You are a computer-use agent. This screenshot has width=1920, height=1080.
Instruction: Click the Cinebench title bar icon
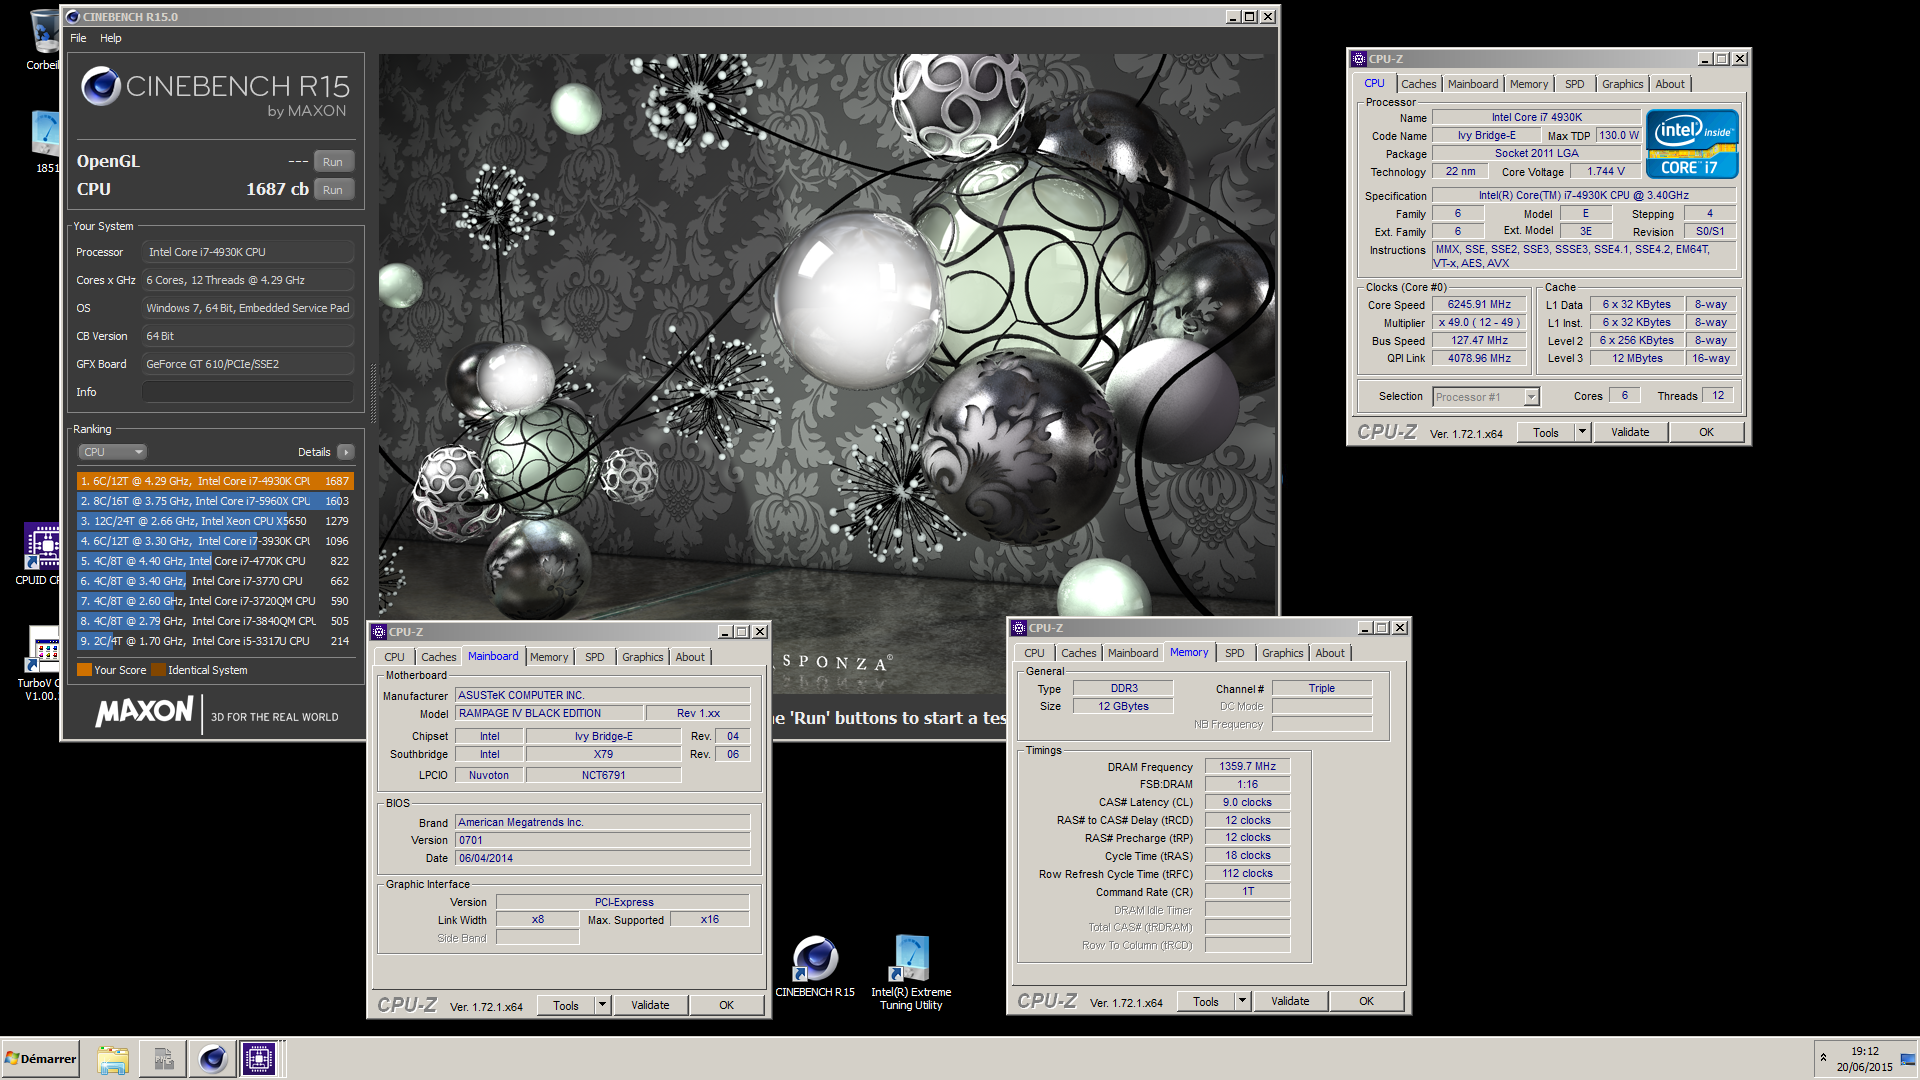[72, 17]
